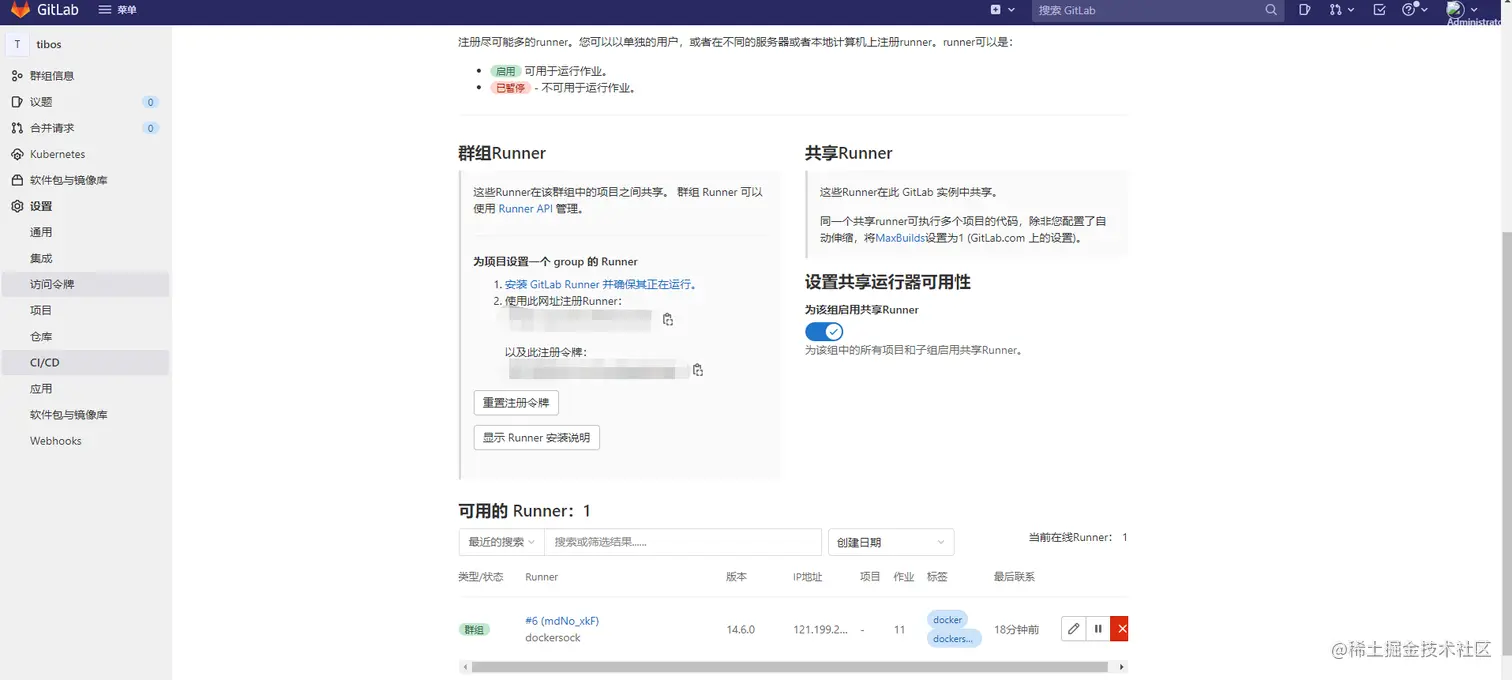Select Webhooks settings sub-item
The image size is (1512, 680).
(x=56, y=440)
